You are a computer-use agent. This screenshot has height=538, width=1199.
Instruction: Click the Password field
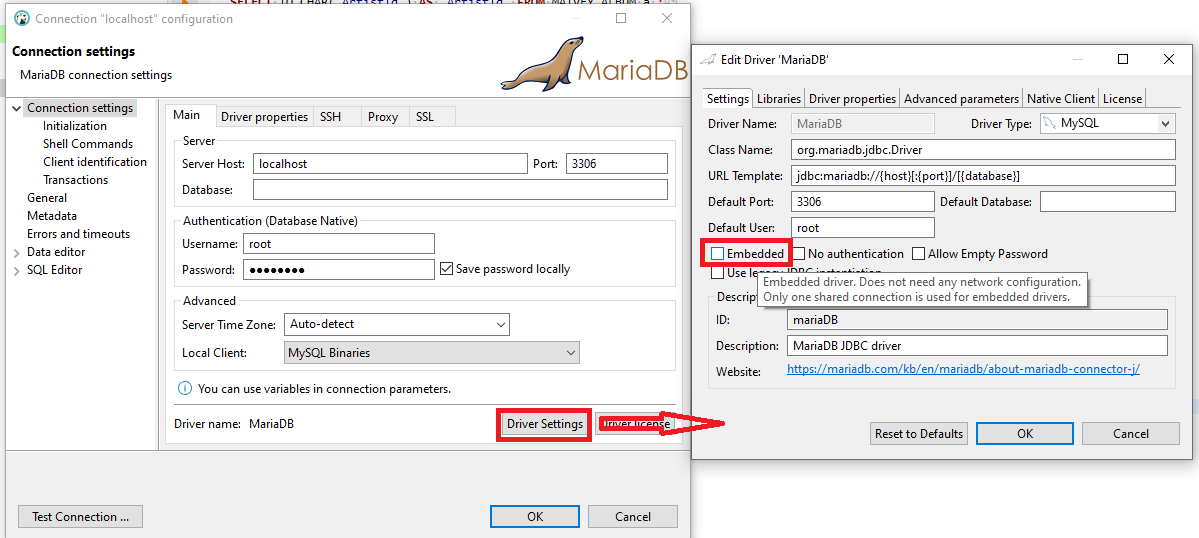click(x=339, y=270)
